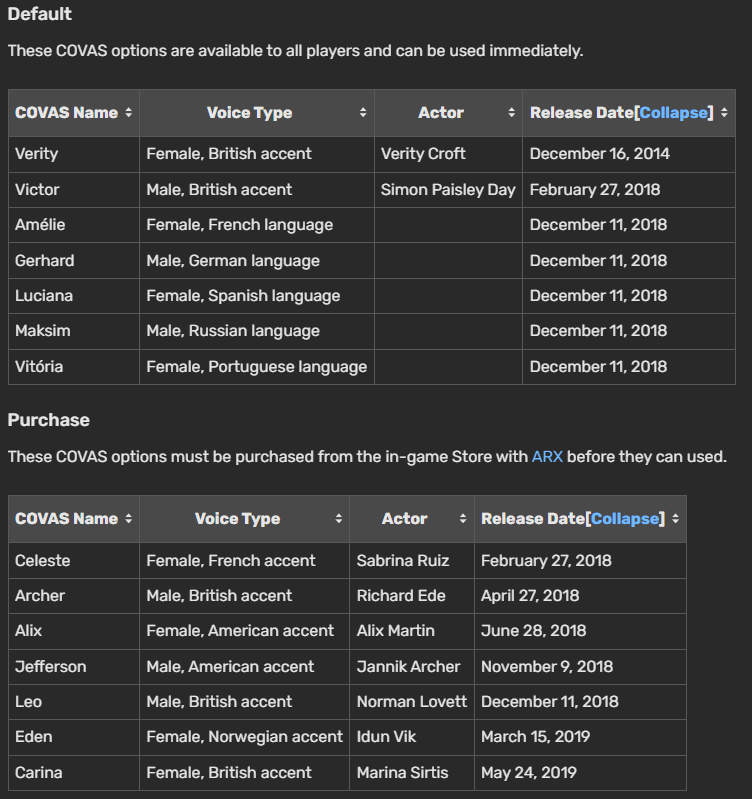Select the Maksim name cell
This screenshot has height=799, width=752.
(x=74, y=331)
